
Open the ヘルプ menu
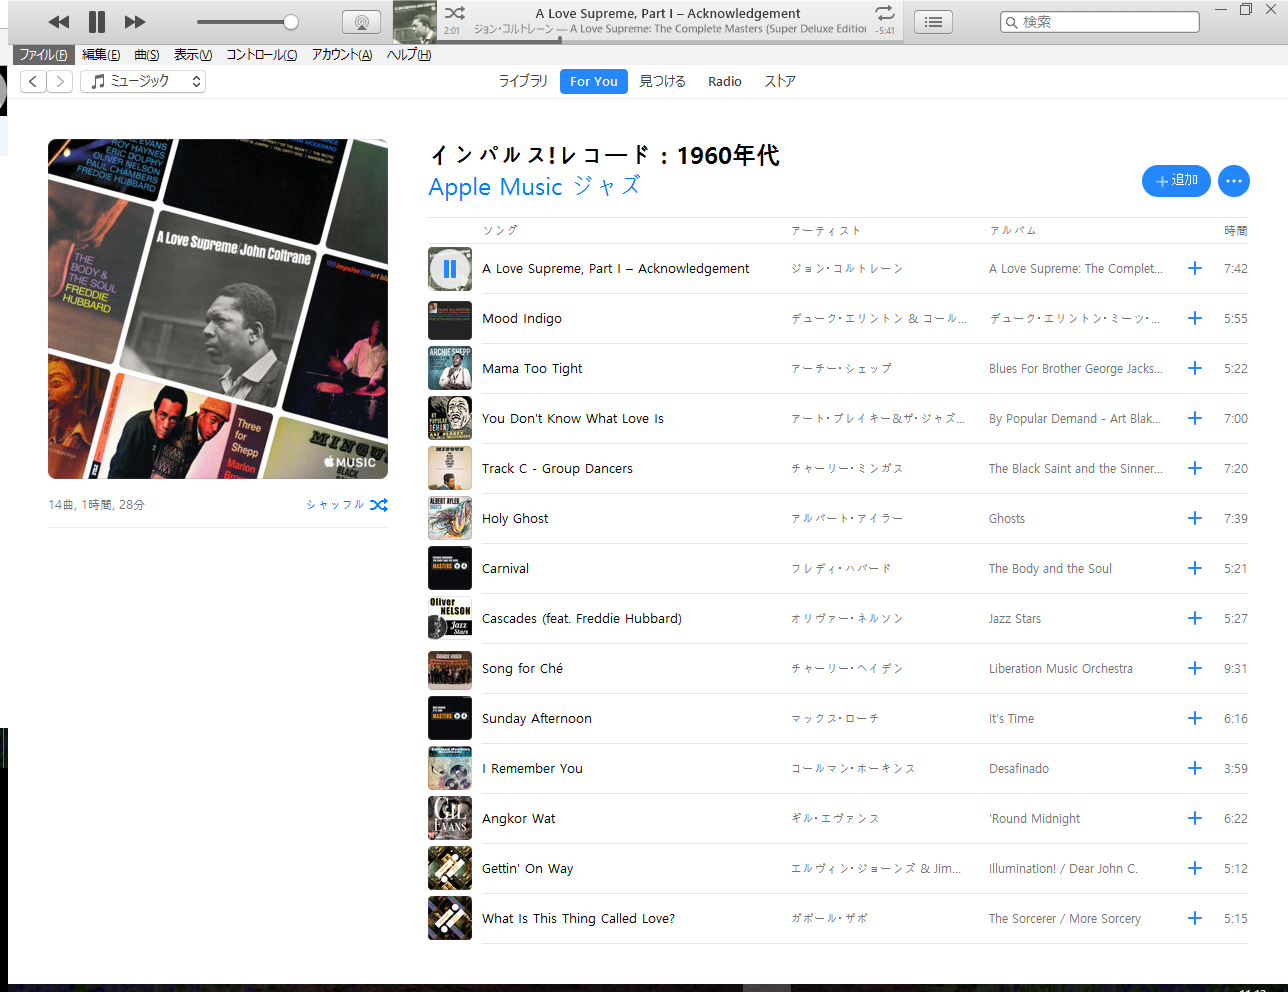[408, 55]
